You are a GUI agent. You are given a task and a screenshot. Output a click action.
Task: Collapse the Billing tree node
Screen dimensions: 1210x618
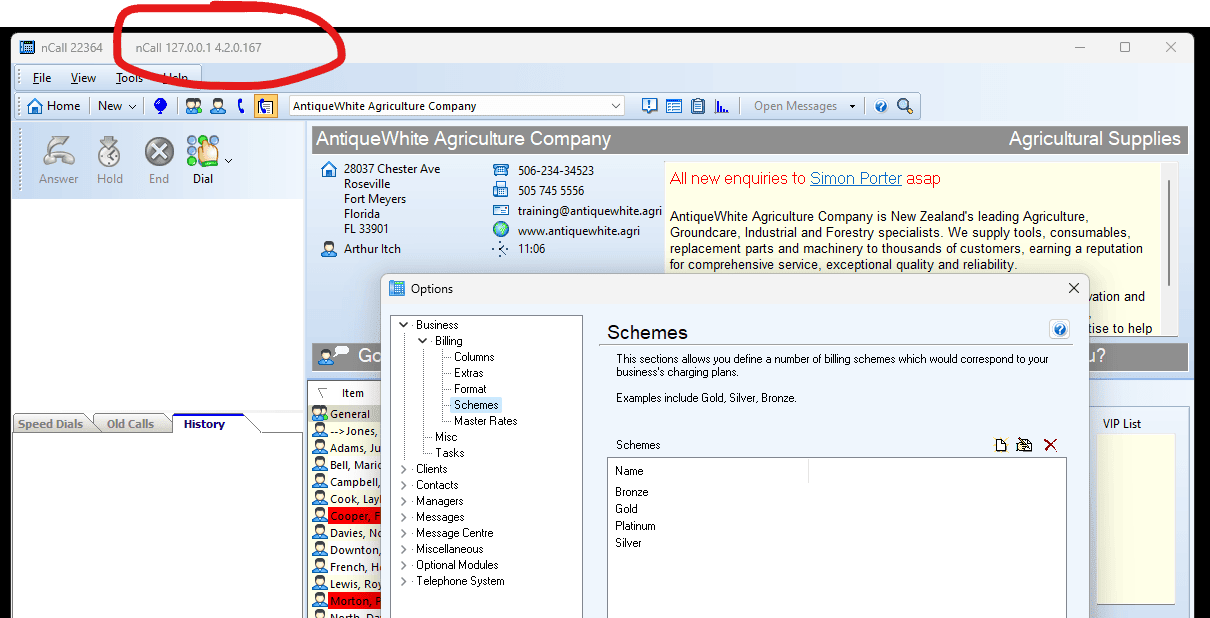423,341
